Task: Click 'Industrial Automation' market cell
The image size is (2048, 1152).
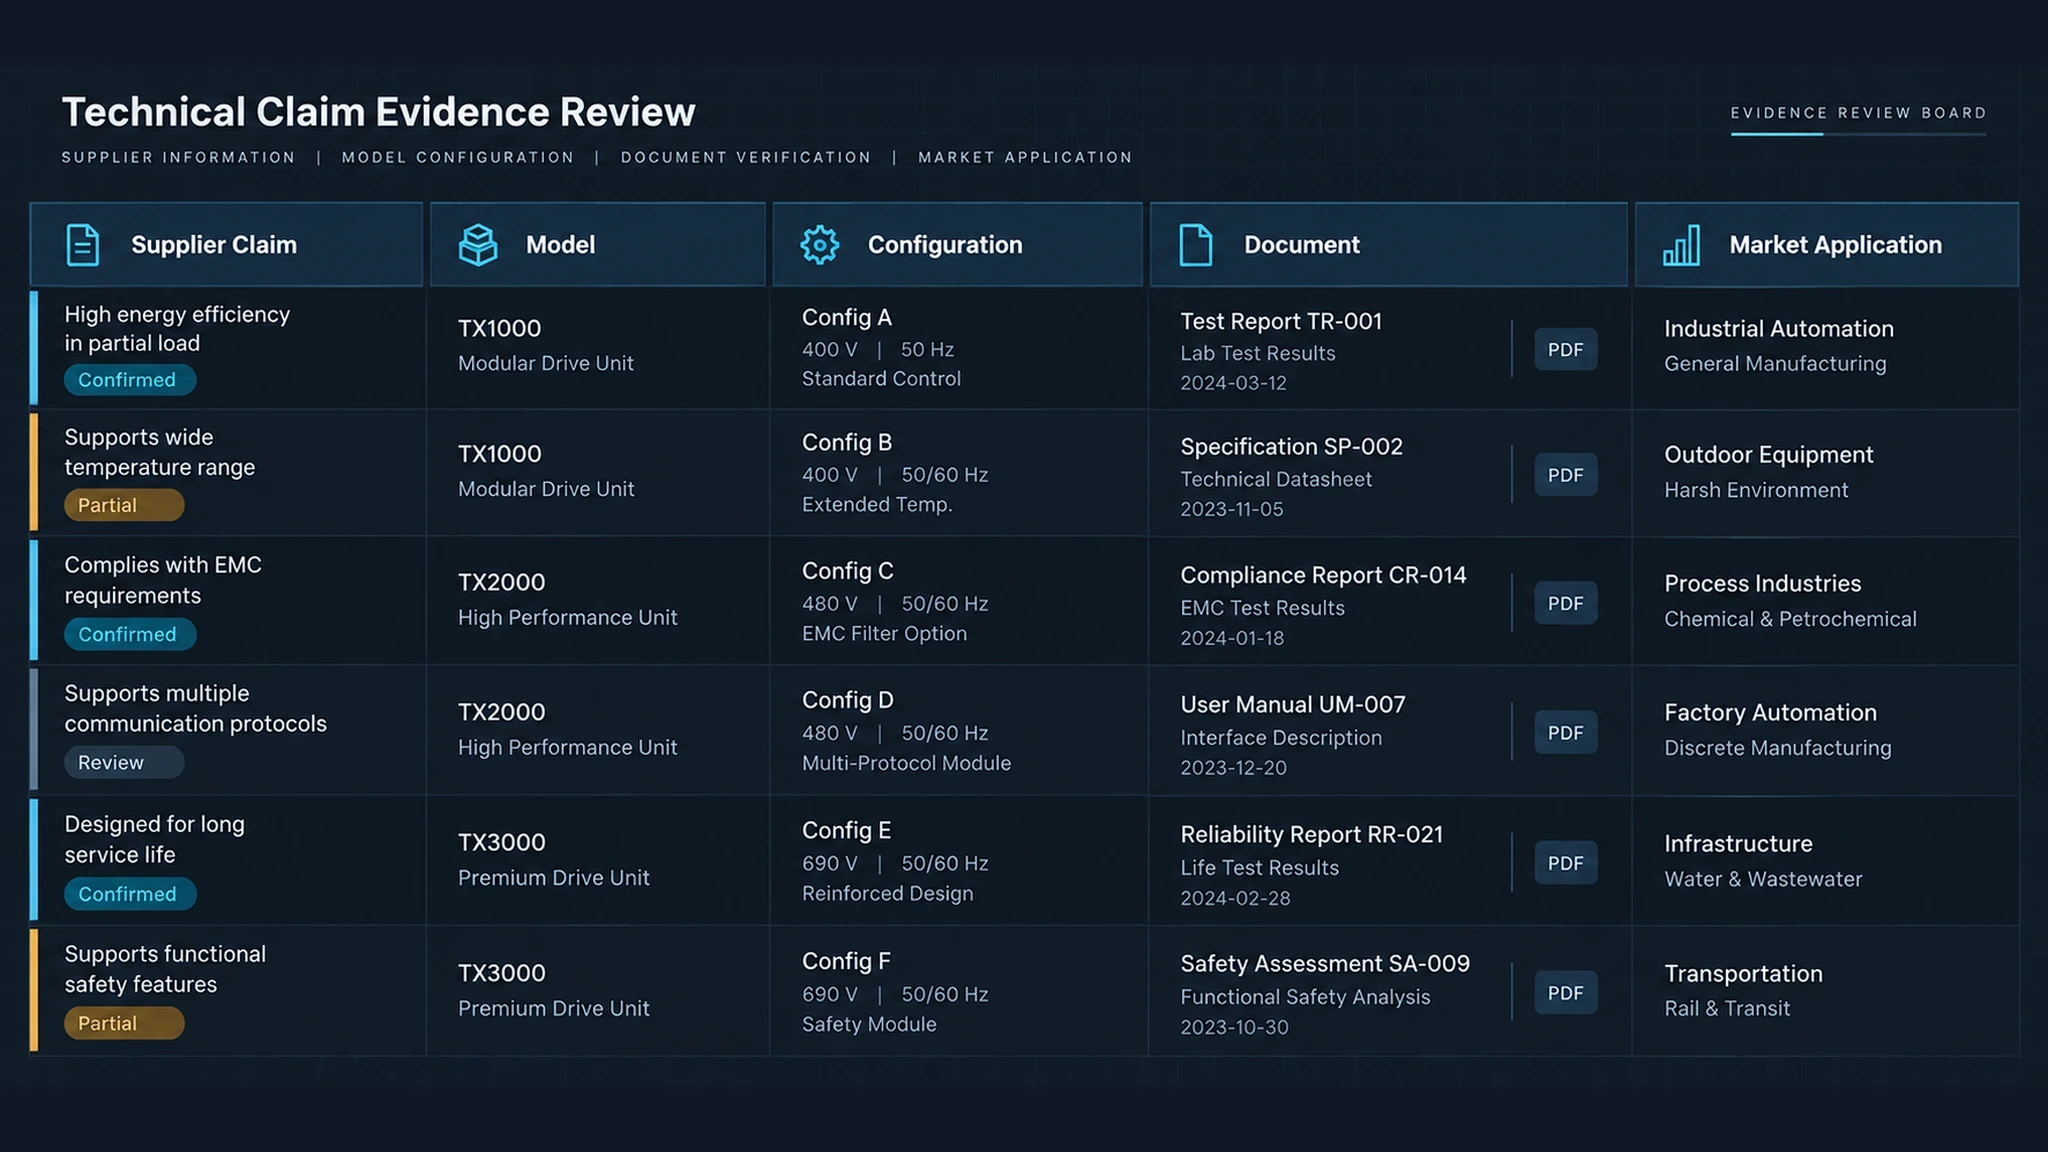Action: (1826, 348)
